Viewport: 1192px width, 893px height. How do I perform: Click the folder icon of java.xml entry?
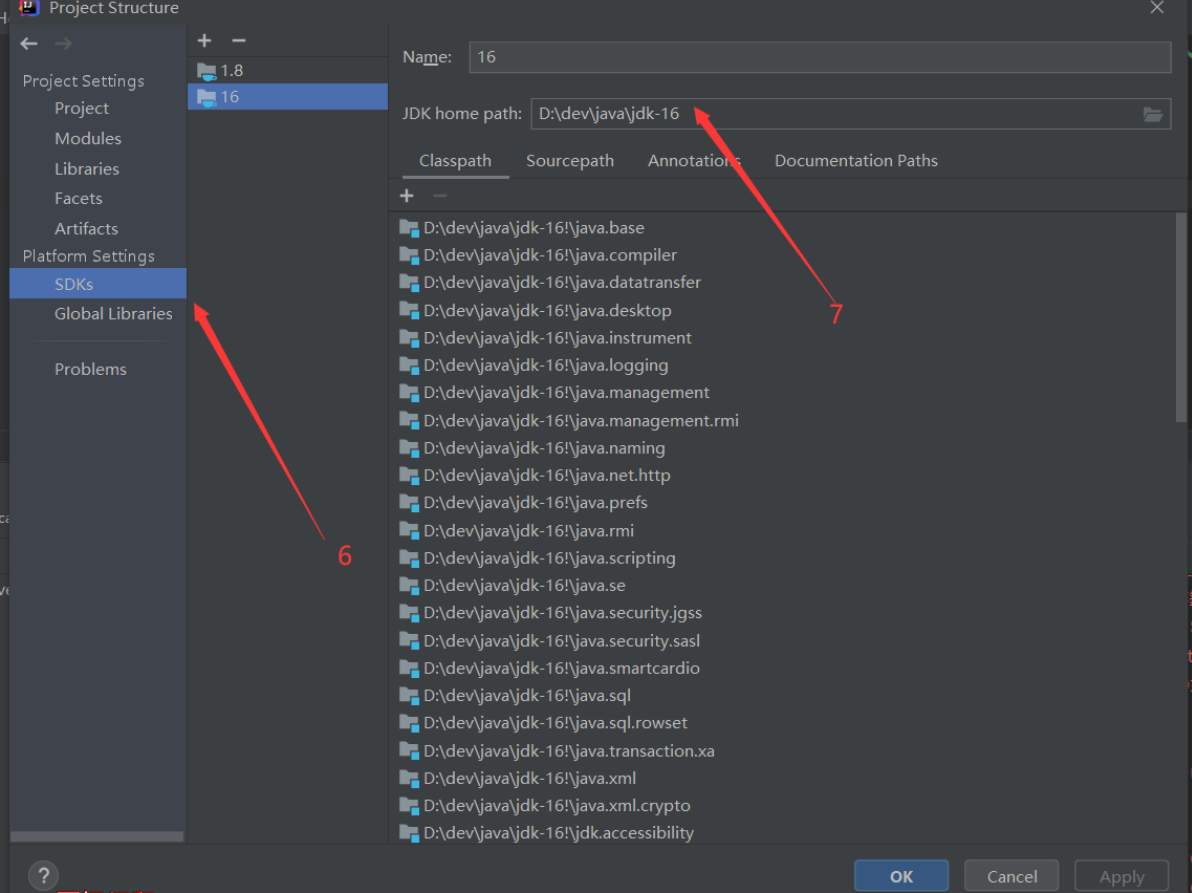[x=409, y=779]
